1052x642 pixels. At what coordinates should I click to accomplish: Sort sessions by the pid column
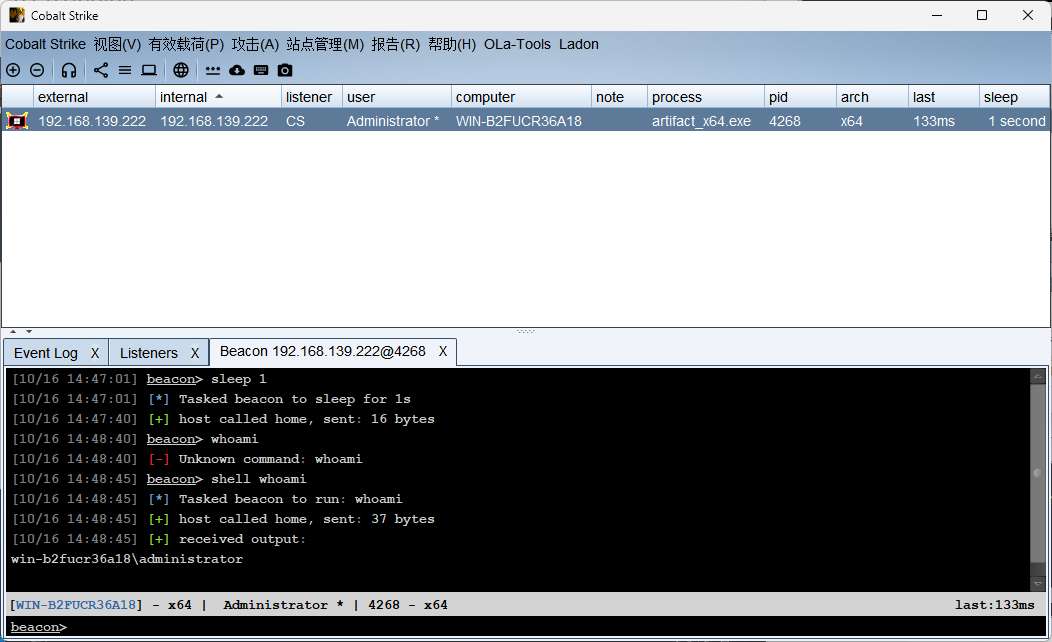pos(800,97)
